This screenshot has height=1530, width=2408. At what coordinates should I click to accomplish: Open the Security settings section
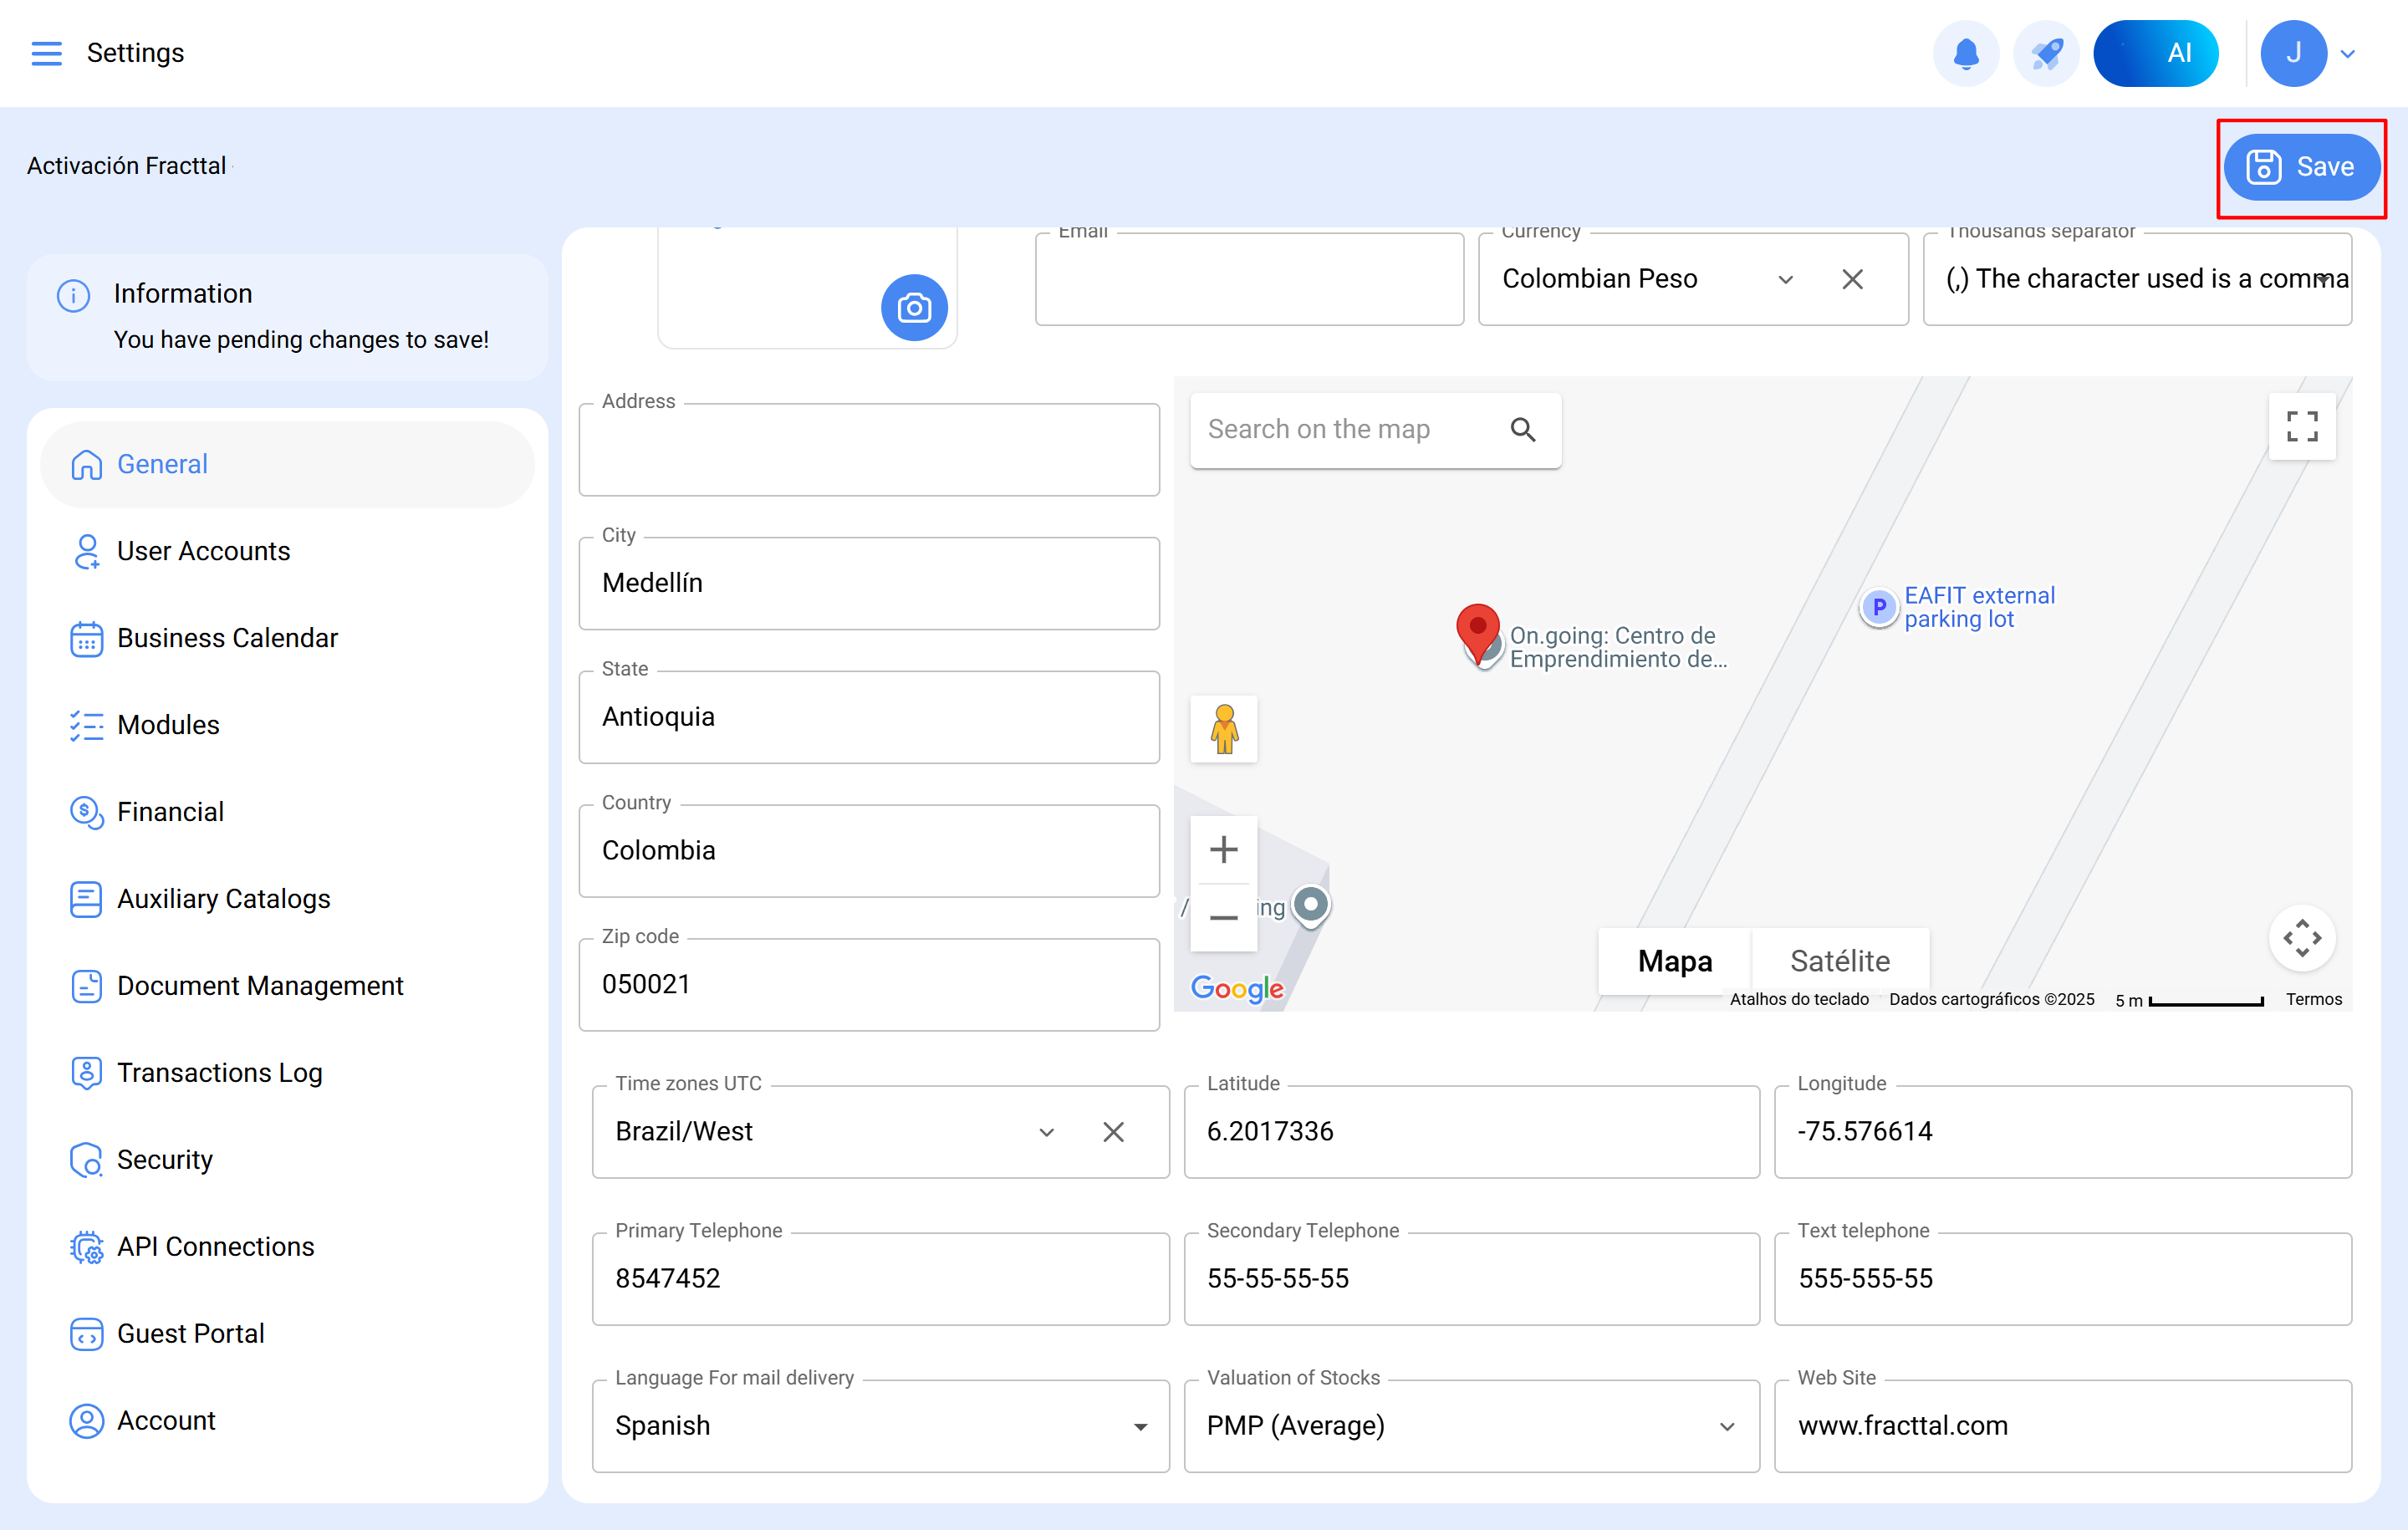(164, 1160)
